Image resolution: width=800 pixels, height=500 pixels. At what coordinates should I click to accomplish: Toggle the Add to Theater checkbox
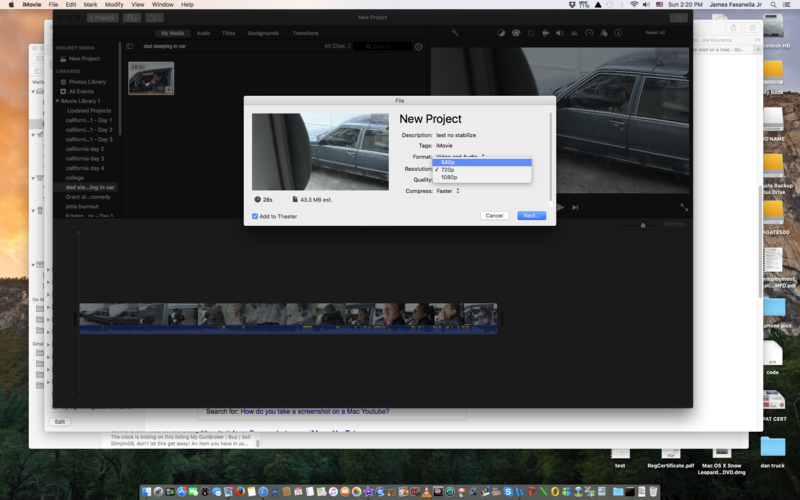pos(255,216)
